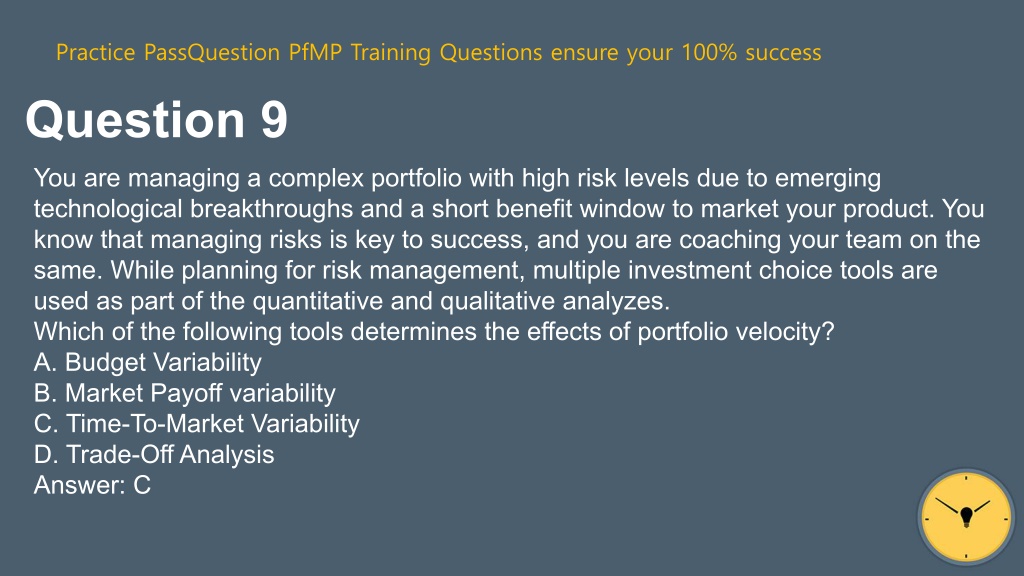This screenshot has height=576, width=1024.
Task: Click the word "technological" in the paragraph
Action: click(108, 209)
